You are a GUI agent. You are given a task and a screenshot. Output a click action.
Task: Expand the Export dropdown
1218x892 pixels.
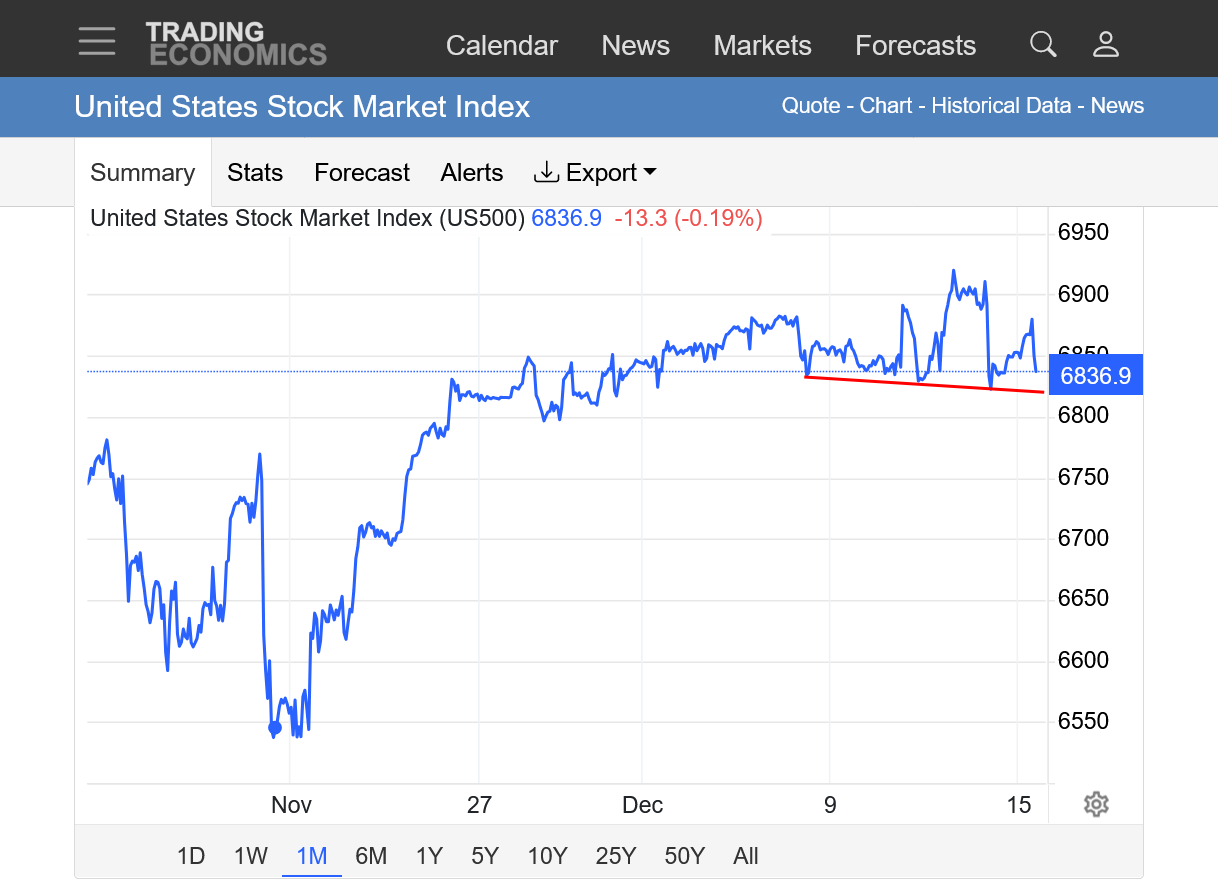[595, 173]
